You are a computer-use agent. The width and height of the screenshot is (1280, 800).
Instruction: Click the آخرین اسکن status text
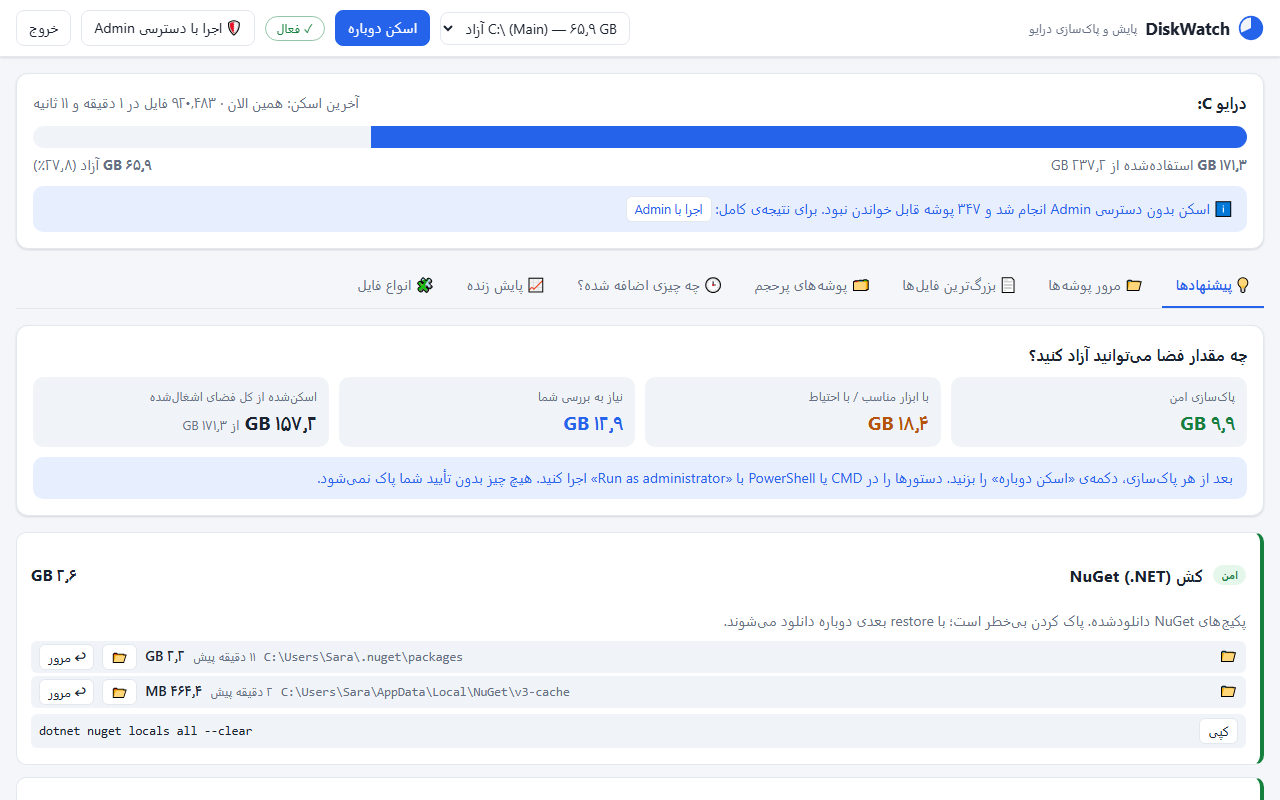click(x=196, y=103)
